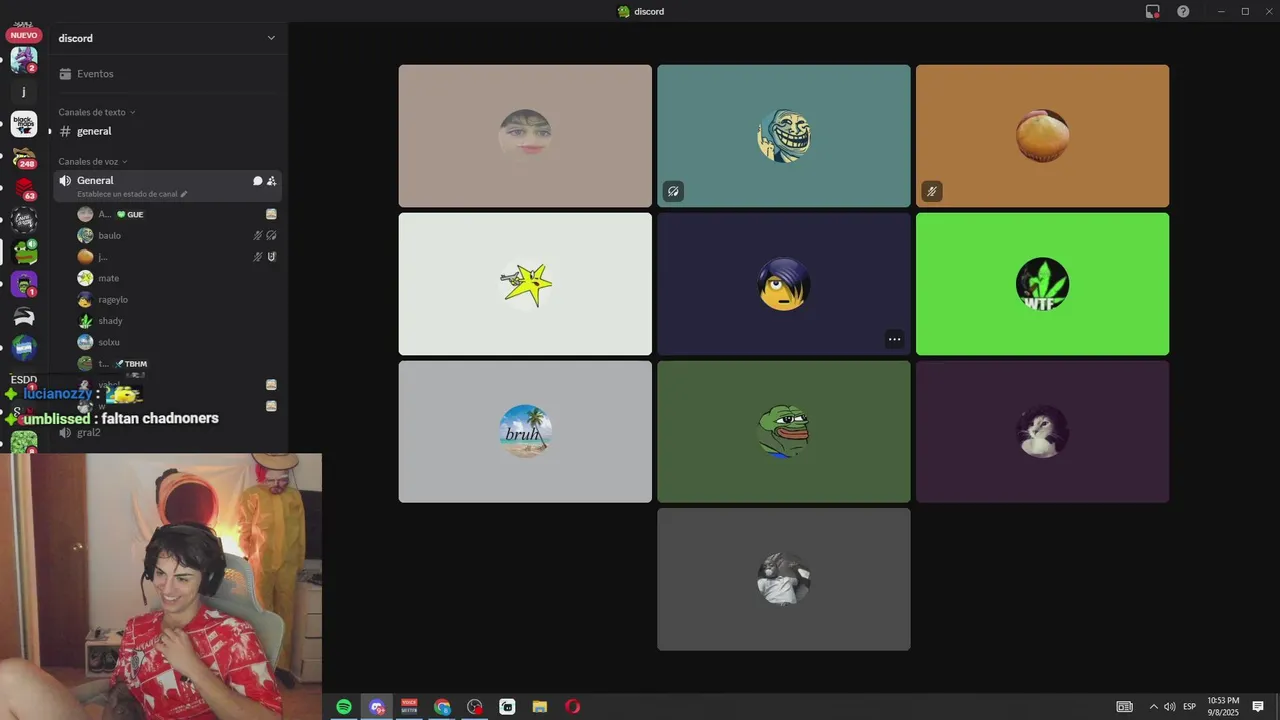Screen dimensions: 1280x720
Task: Open Opera browser from the taskbar
Action: click(x=572, y=707)
